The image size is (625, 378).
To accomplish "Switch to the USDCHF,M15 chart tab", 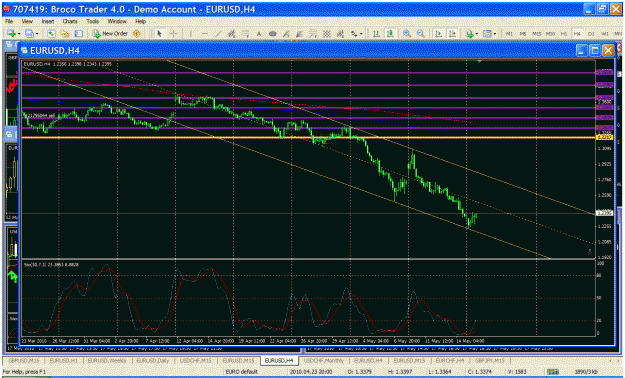I will click(196, 360).
